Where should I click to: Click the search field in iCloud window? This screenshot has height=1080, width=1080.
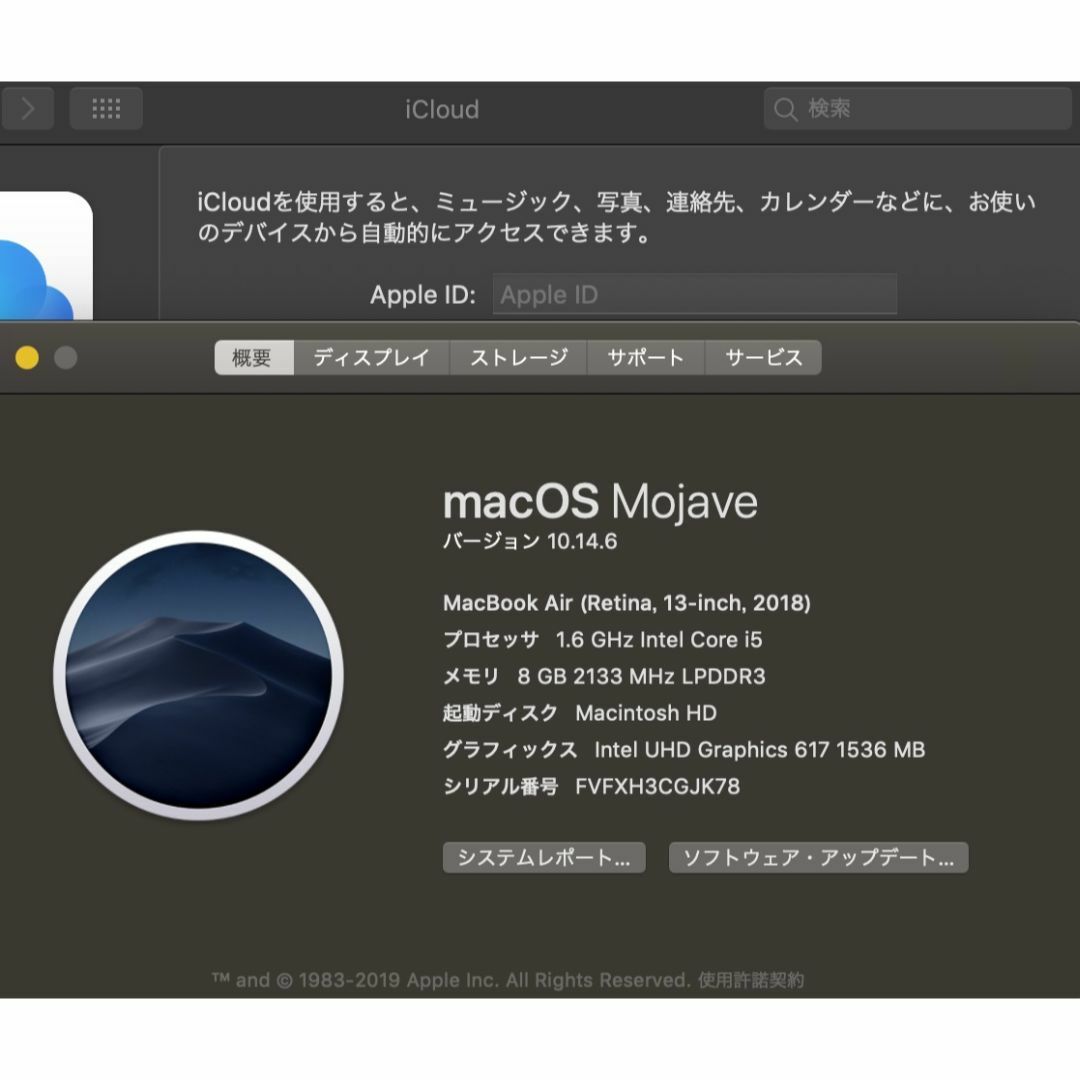[x=917, y=109]
